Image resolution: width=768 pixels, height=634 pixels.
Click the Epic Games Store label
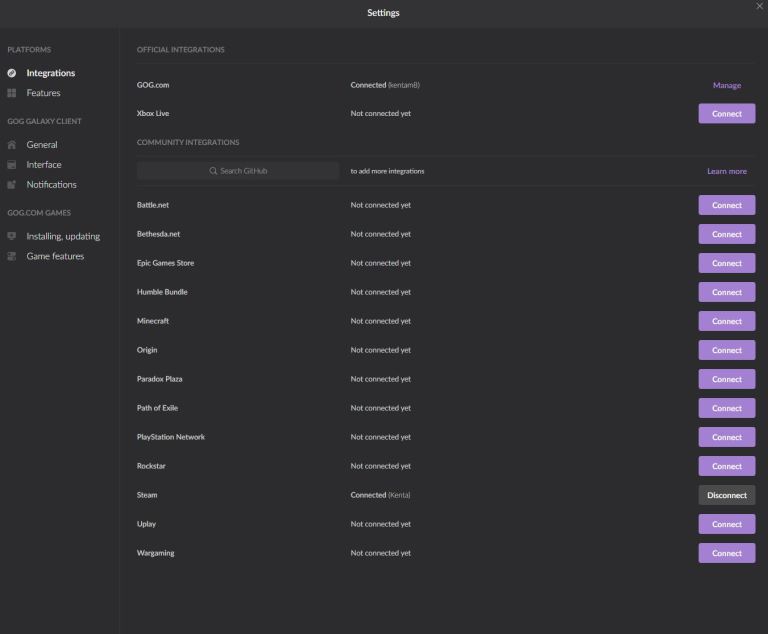click(x=166, y=263)
